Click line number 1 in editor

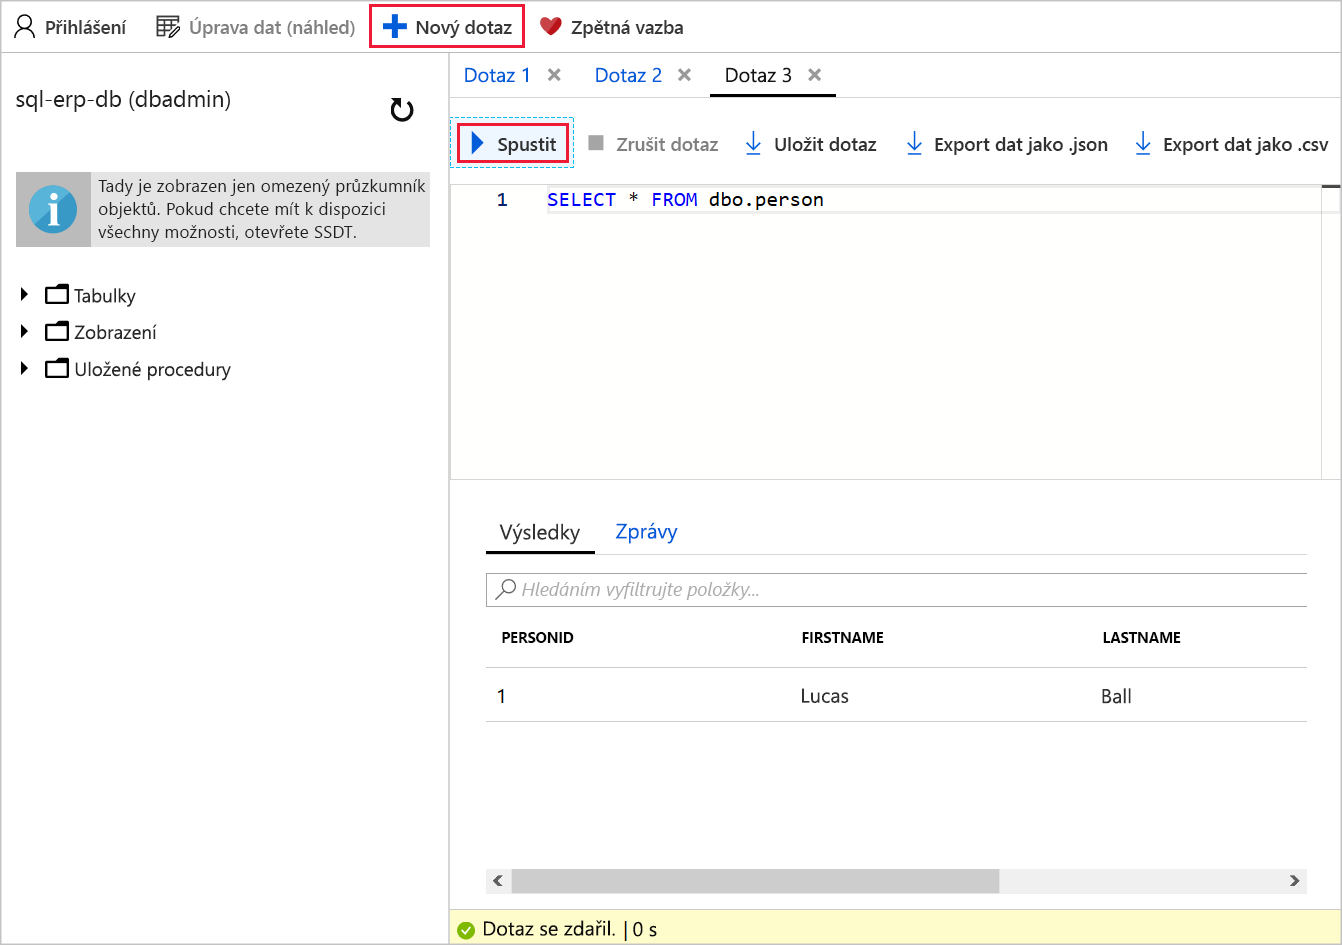click(x=502, y=200)
